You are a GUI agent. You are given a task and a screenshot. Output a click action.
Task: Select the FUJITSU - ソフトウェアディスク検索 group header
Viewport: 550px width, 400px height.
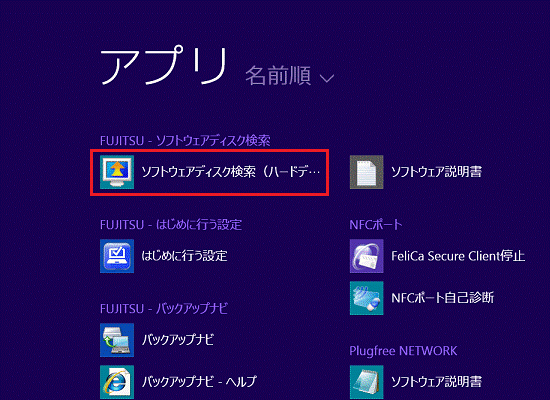click(x=185, y=141)
